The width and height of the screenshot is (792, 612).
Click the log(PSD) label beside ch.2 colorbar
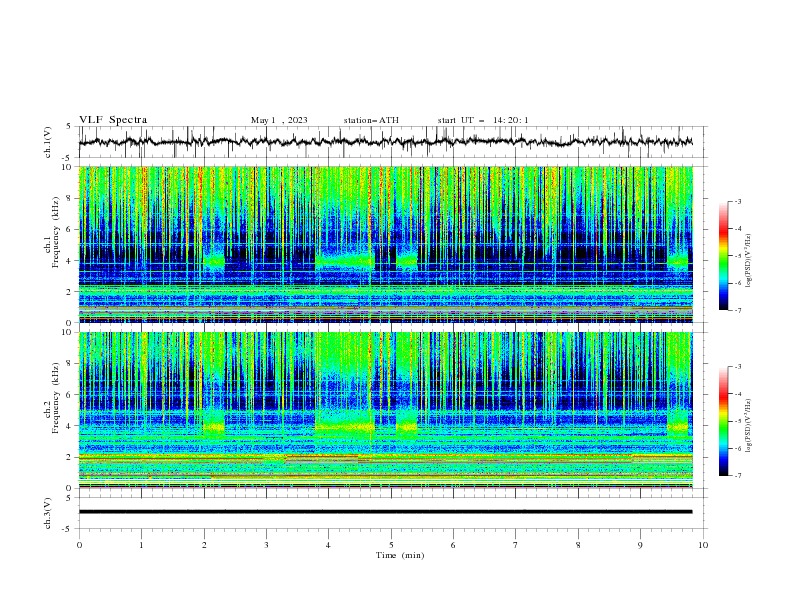[749, 426]
